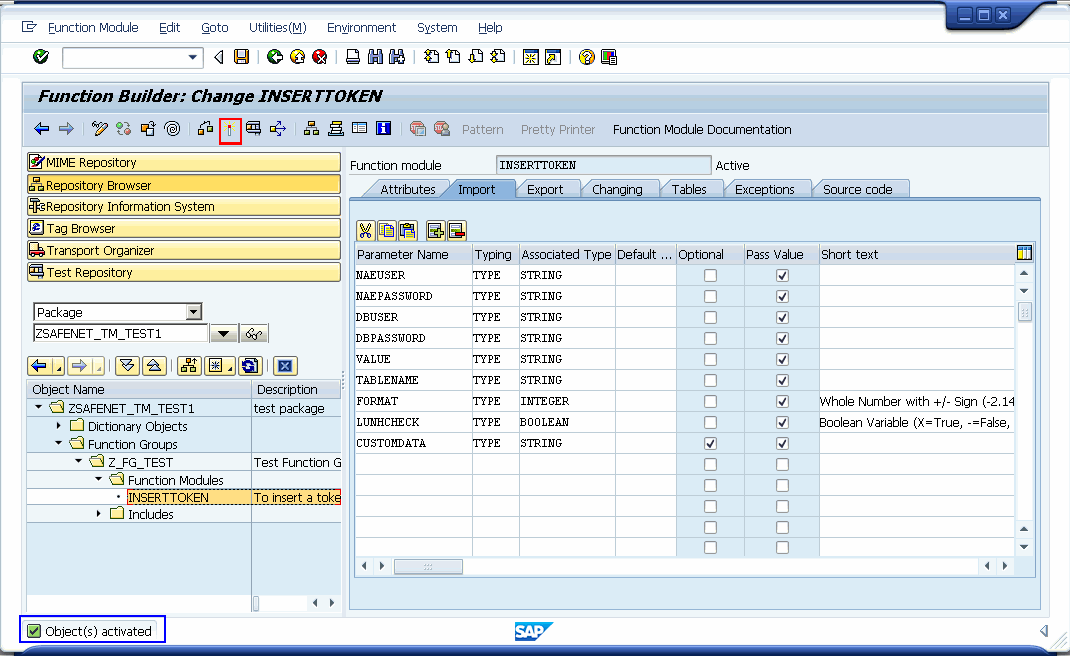Click the table column configuration icon
The width and height of the screenshot is (1070, 656).
click(1024, 253)
